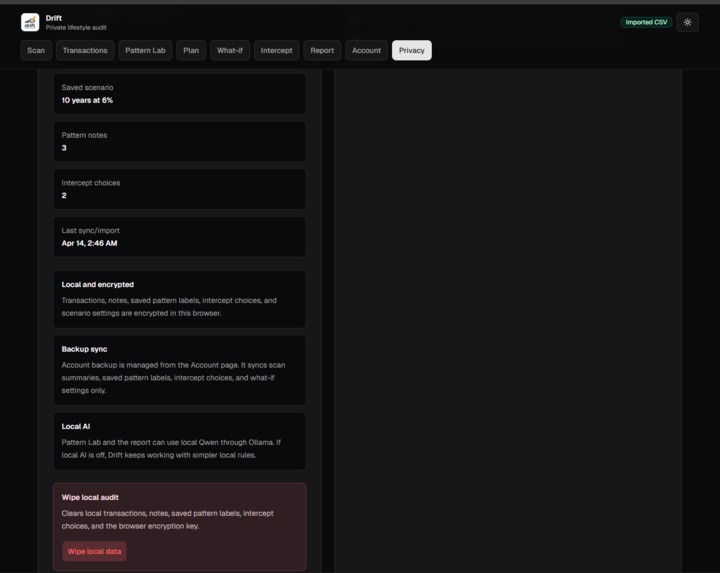720x573 pixels.
Task: Click the encrypted-in-this-browser description text
Action: pos(169,307)
